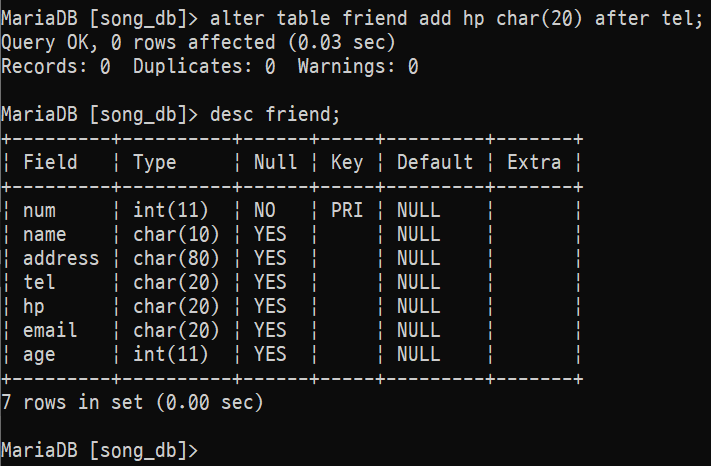
Task: Select the 'address' field name in the table
Action: (x=61, y=258)
